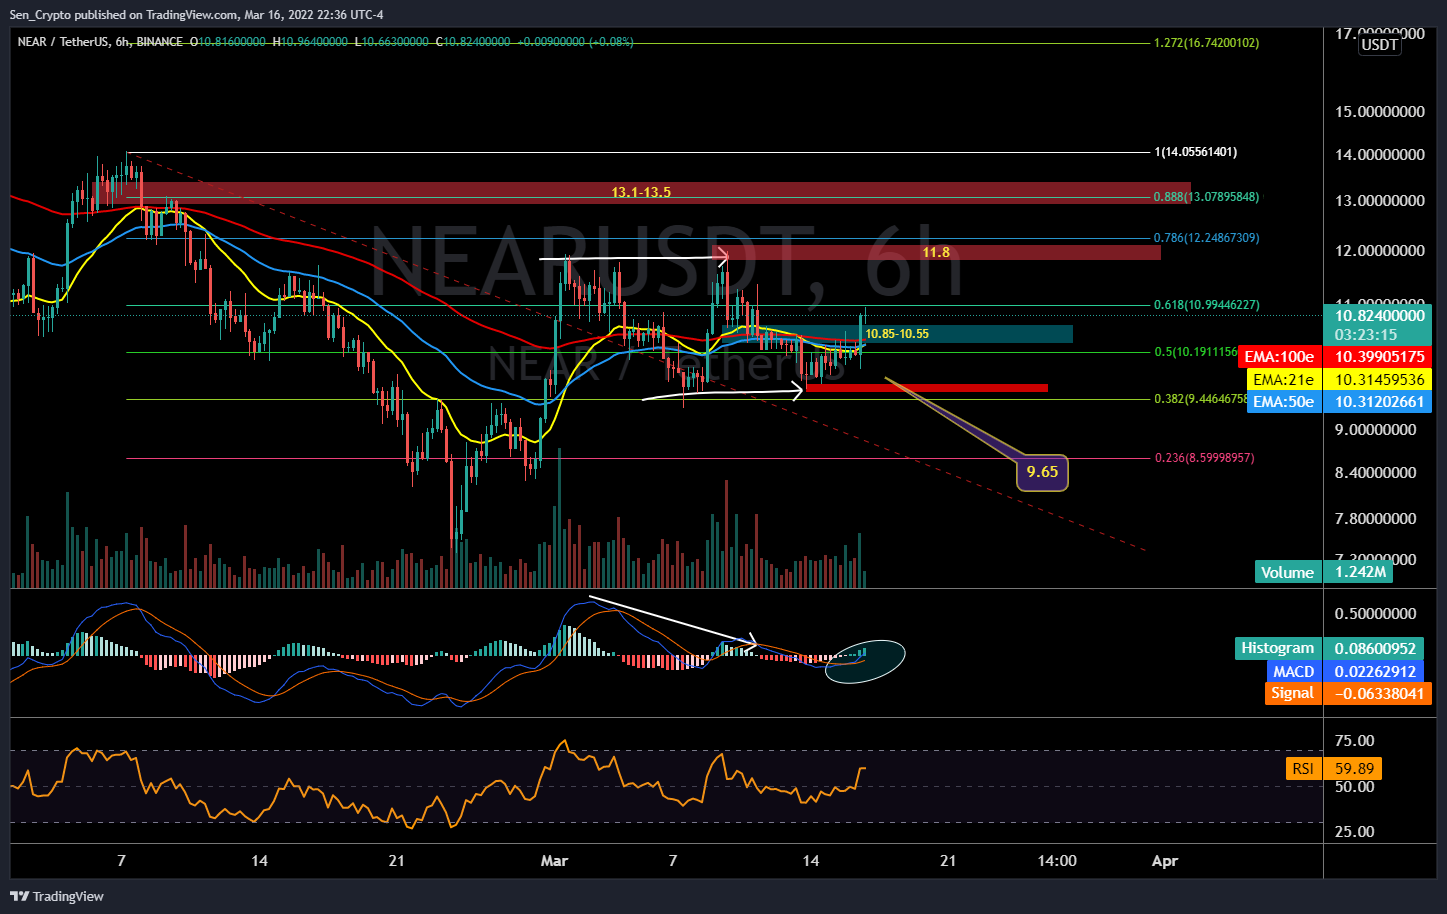This screenshot has height=914, width=1447.
Task: Select the 0.888(13.07895848) Fibonacci label
Action: click(1206, 197)
